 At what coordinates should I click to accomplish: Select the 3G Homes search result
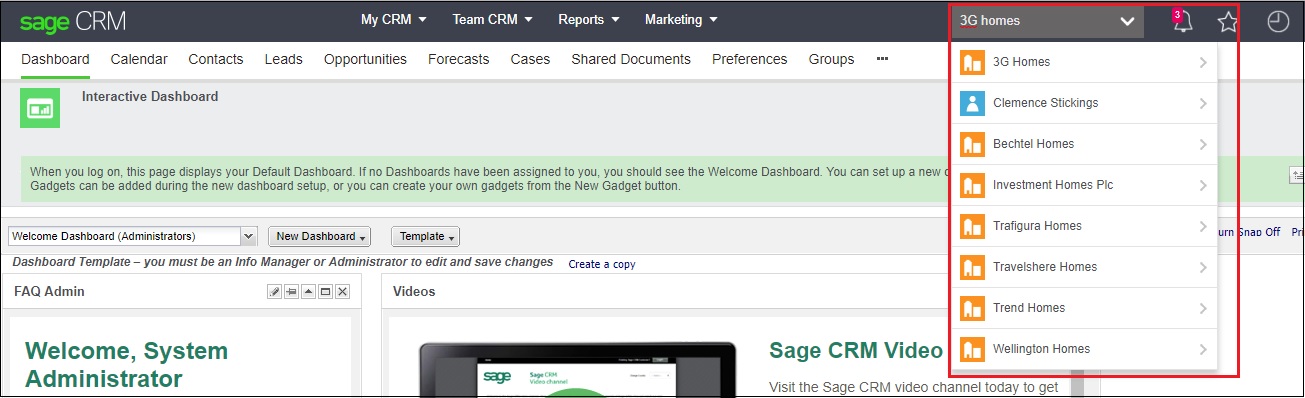tap(1084, 62)
